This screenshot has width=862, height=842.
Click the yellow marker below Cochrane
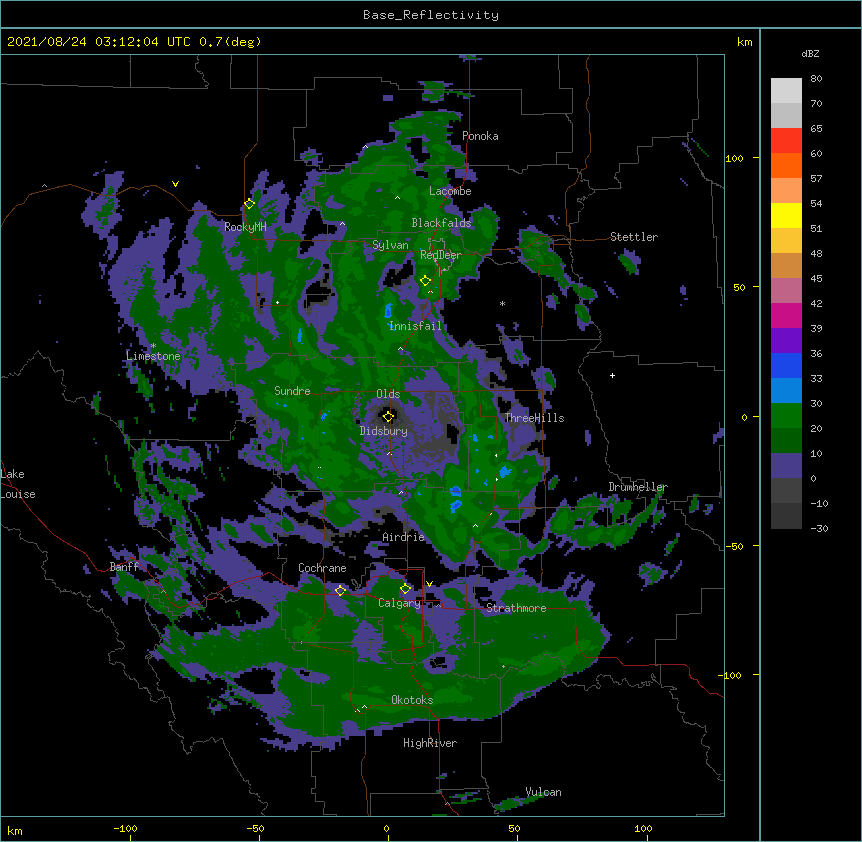pyautogui.click(x=340, y=591)
